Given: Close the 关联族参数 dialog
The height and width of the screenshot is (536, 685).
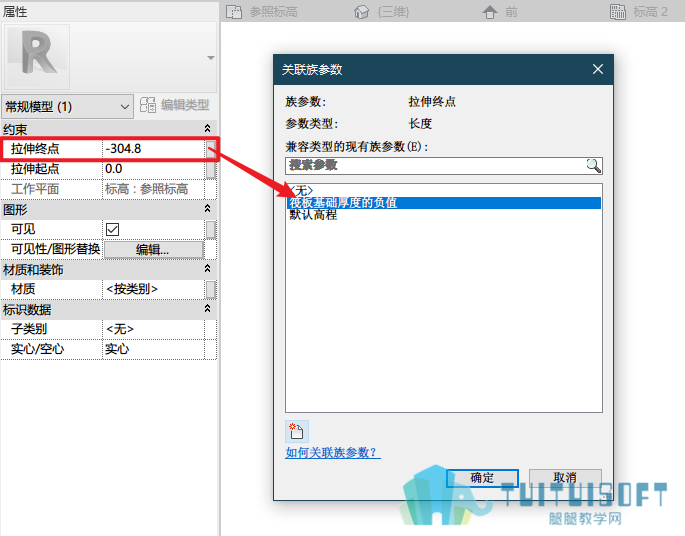Looking at the screenshot, I should coord(598,69).
